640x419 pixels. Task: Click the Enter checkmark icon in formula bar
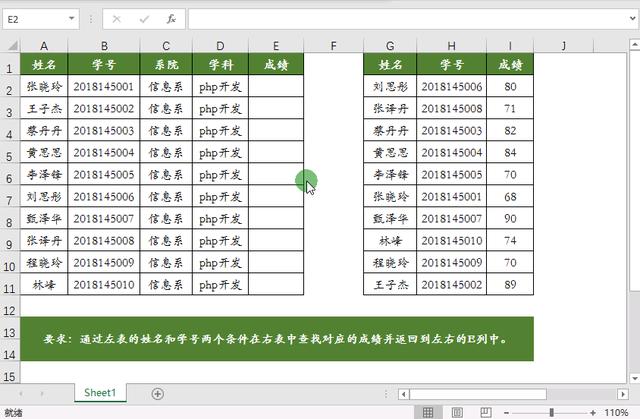[x=144, y=19]
